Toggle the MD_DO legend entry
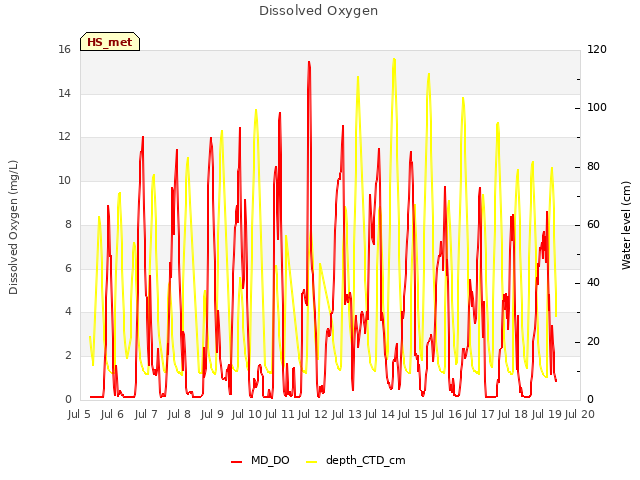 pos(260,460)
